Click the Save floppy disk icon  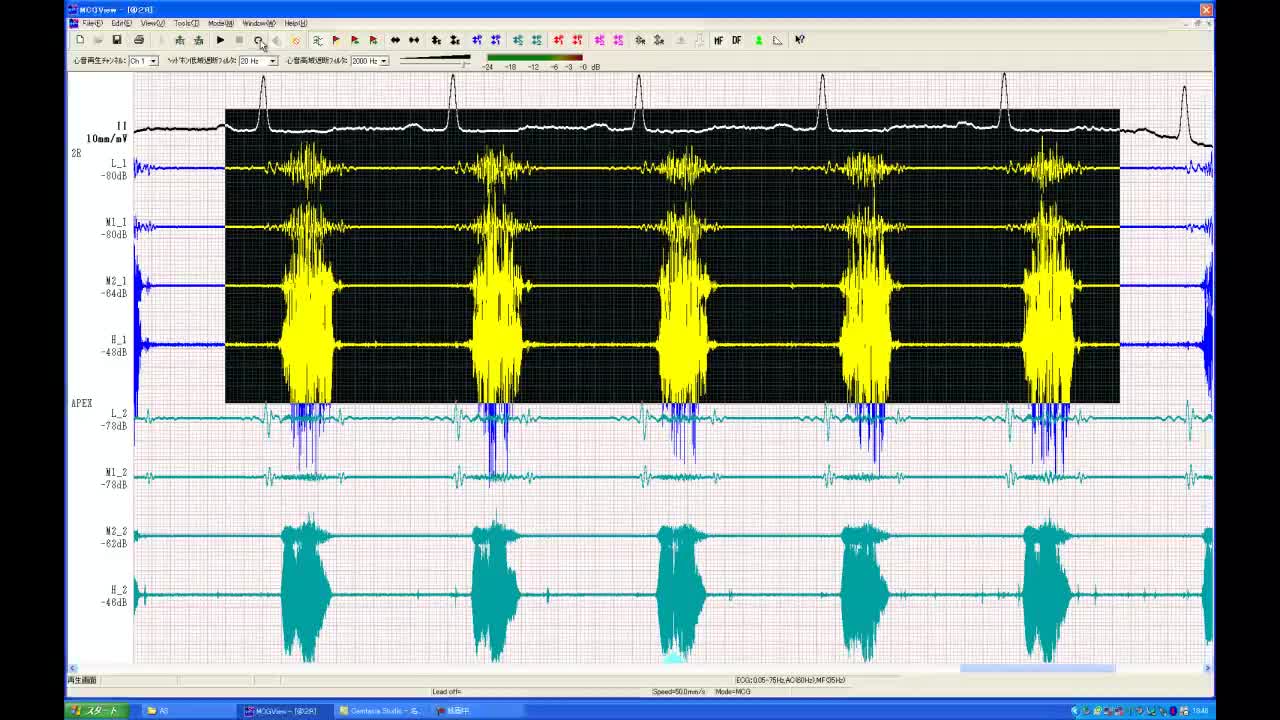pos(117,40)
